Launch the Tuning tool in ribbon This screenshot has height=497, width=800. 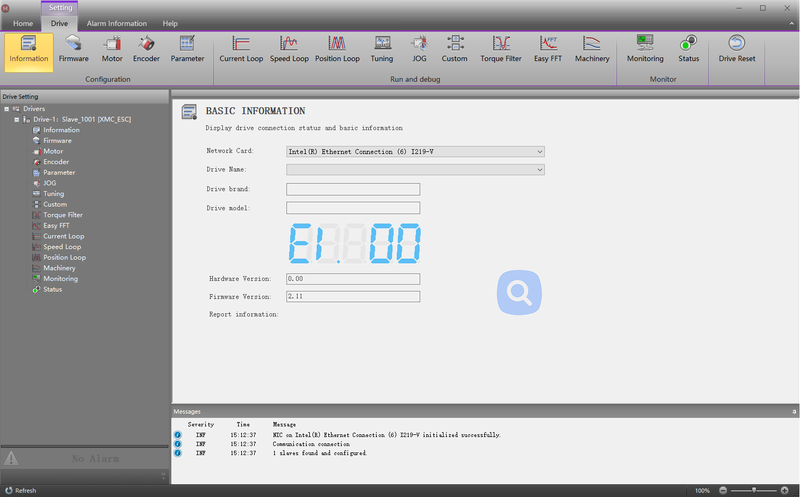tap(382, 48)
